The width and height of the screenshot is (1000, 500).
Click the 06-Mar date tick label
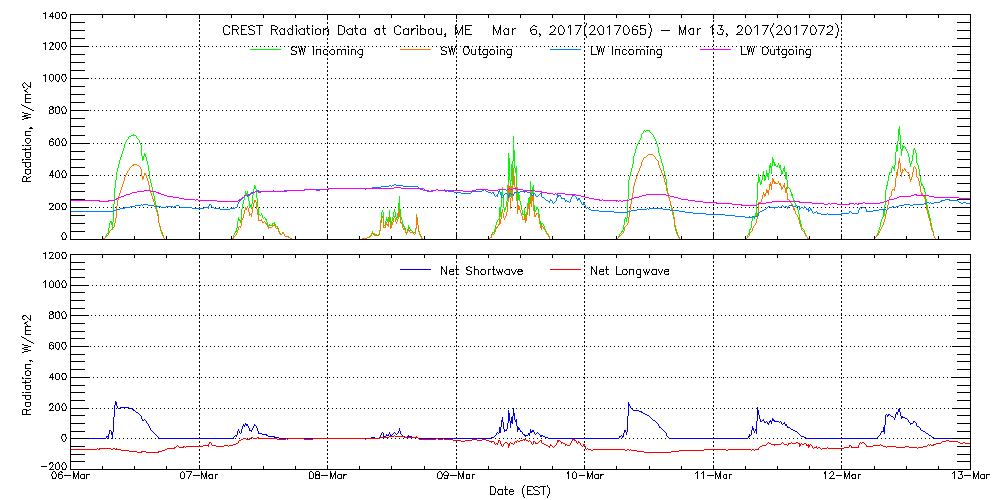[x=72, y=476]
